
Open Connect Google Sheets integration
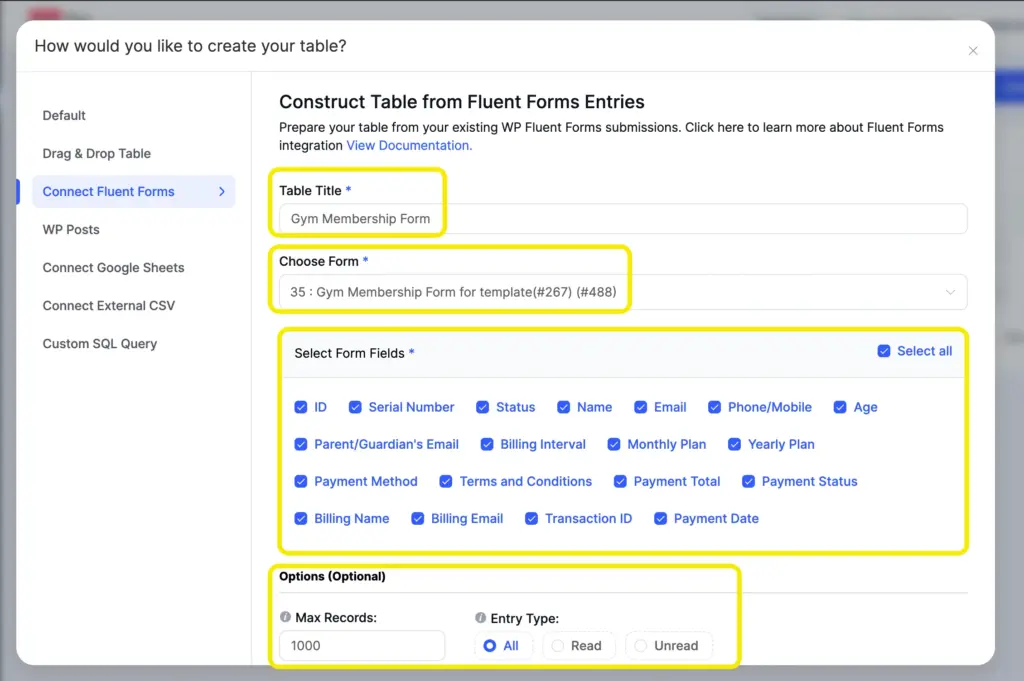113,267
